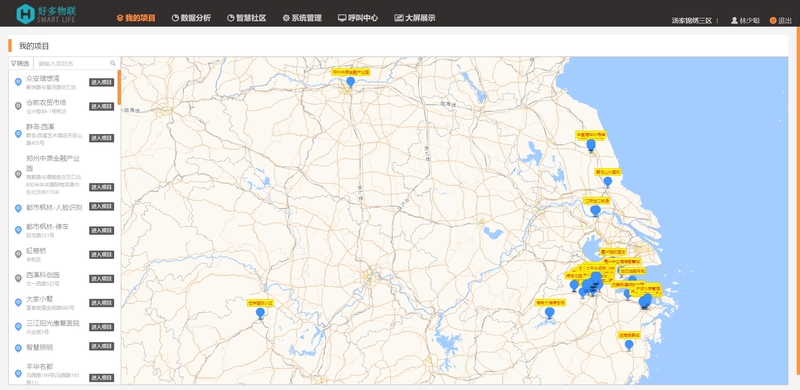Click the gray location pin beside 仓前农贸市场
The image size is (800, 390).
click(x=18, y=106)
